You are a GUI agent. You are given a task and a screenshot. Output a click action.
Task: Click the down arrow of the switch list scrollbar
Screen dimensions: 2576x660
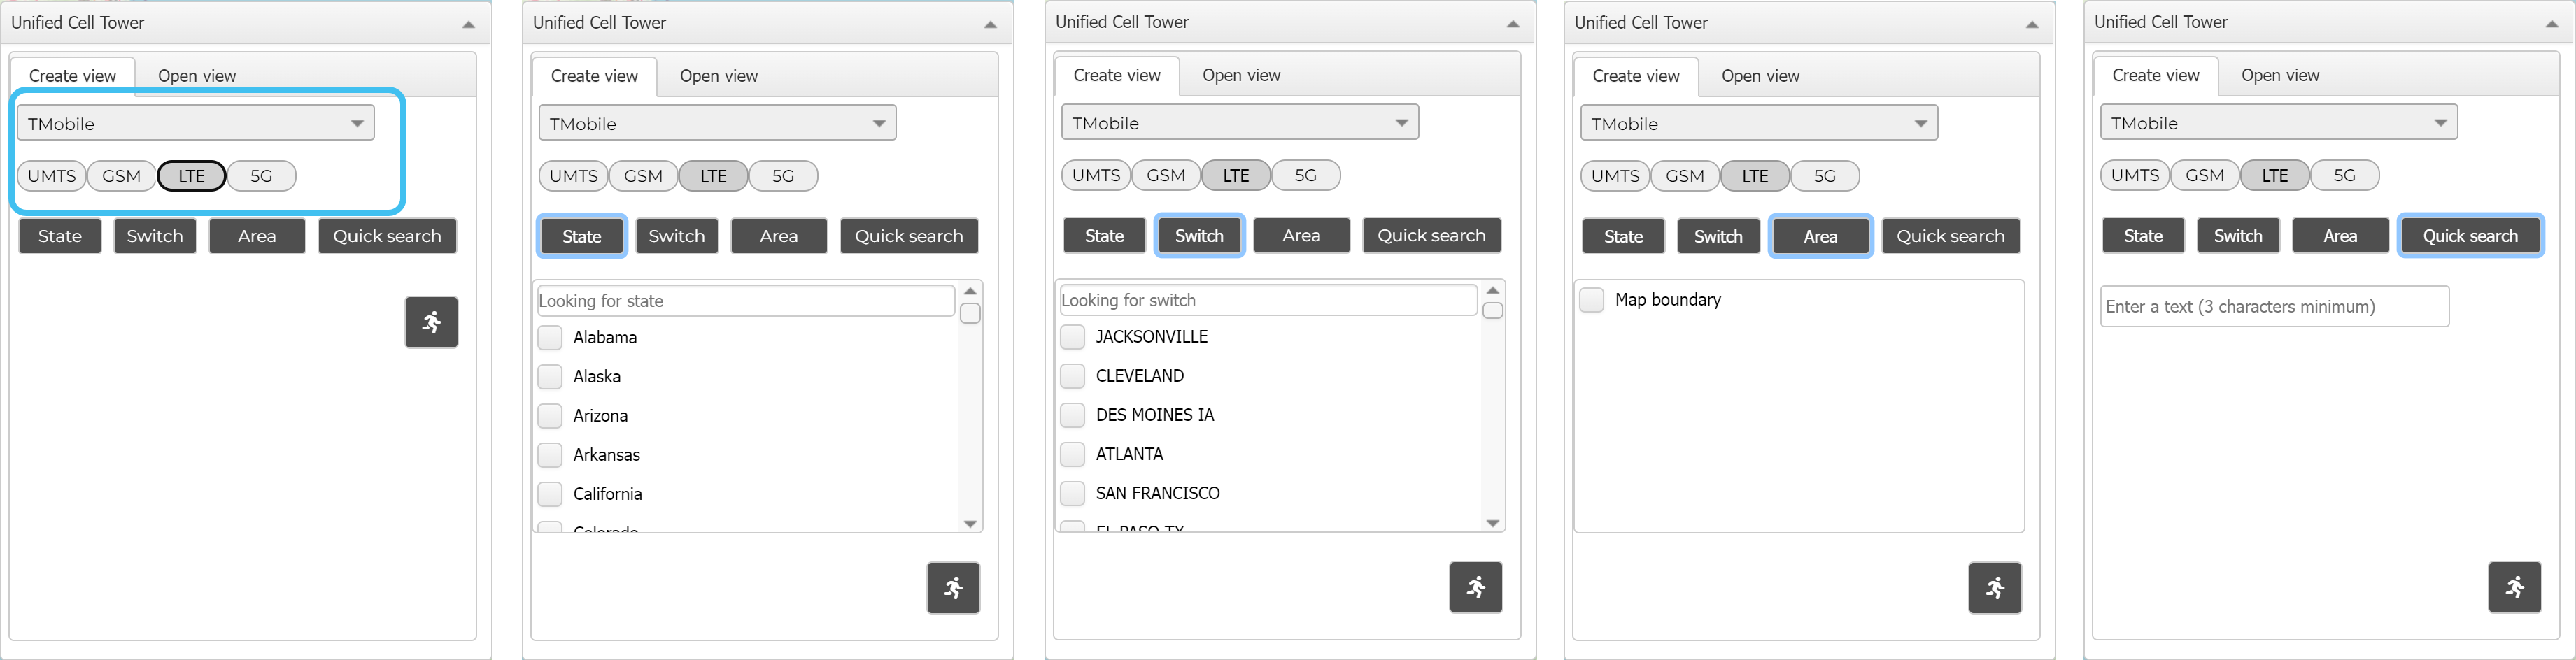(x=1493, y=523)
